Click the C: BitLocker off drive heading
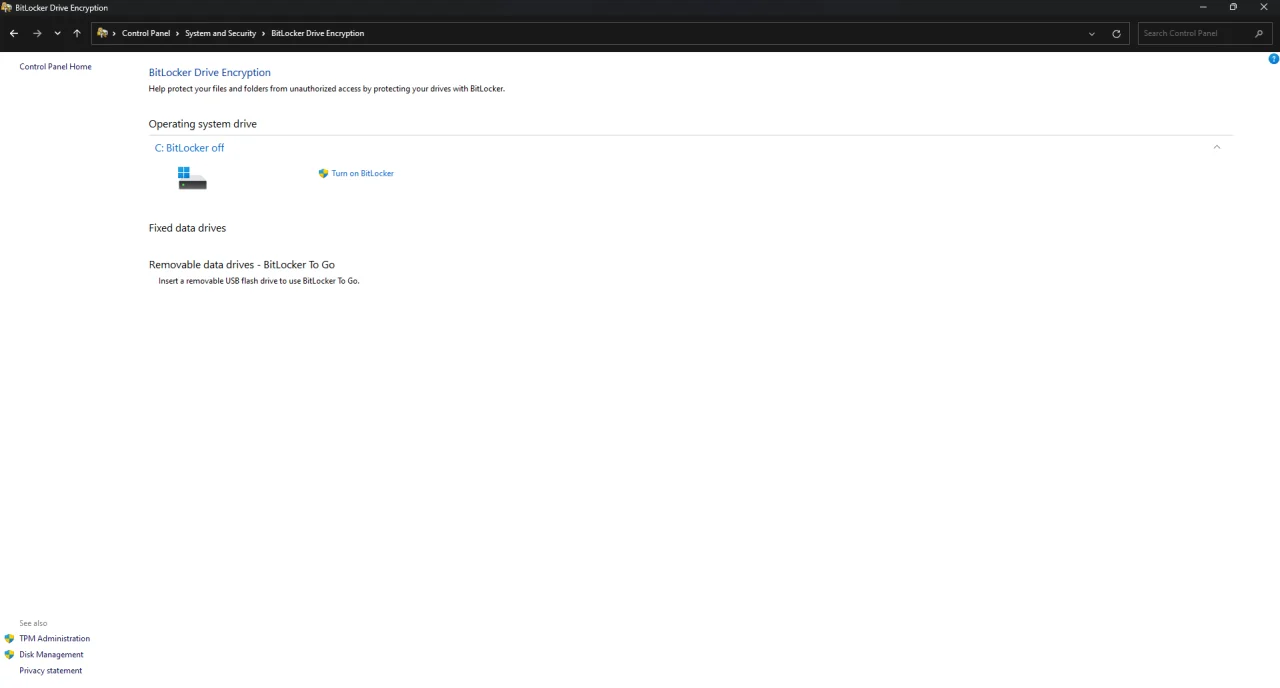 pyautogui.click(x=189, y=148)
